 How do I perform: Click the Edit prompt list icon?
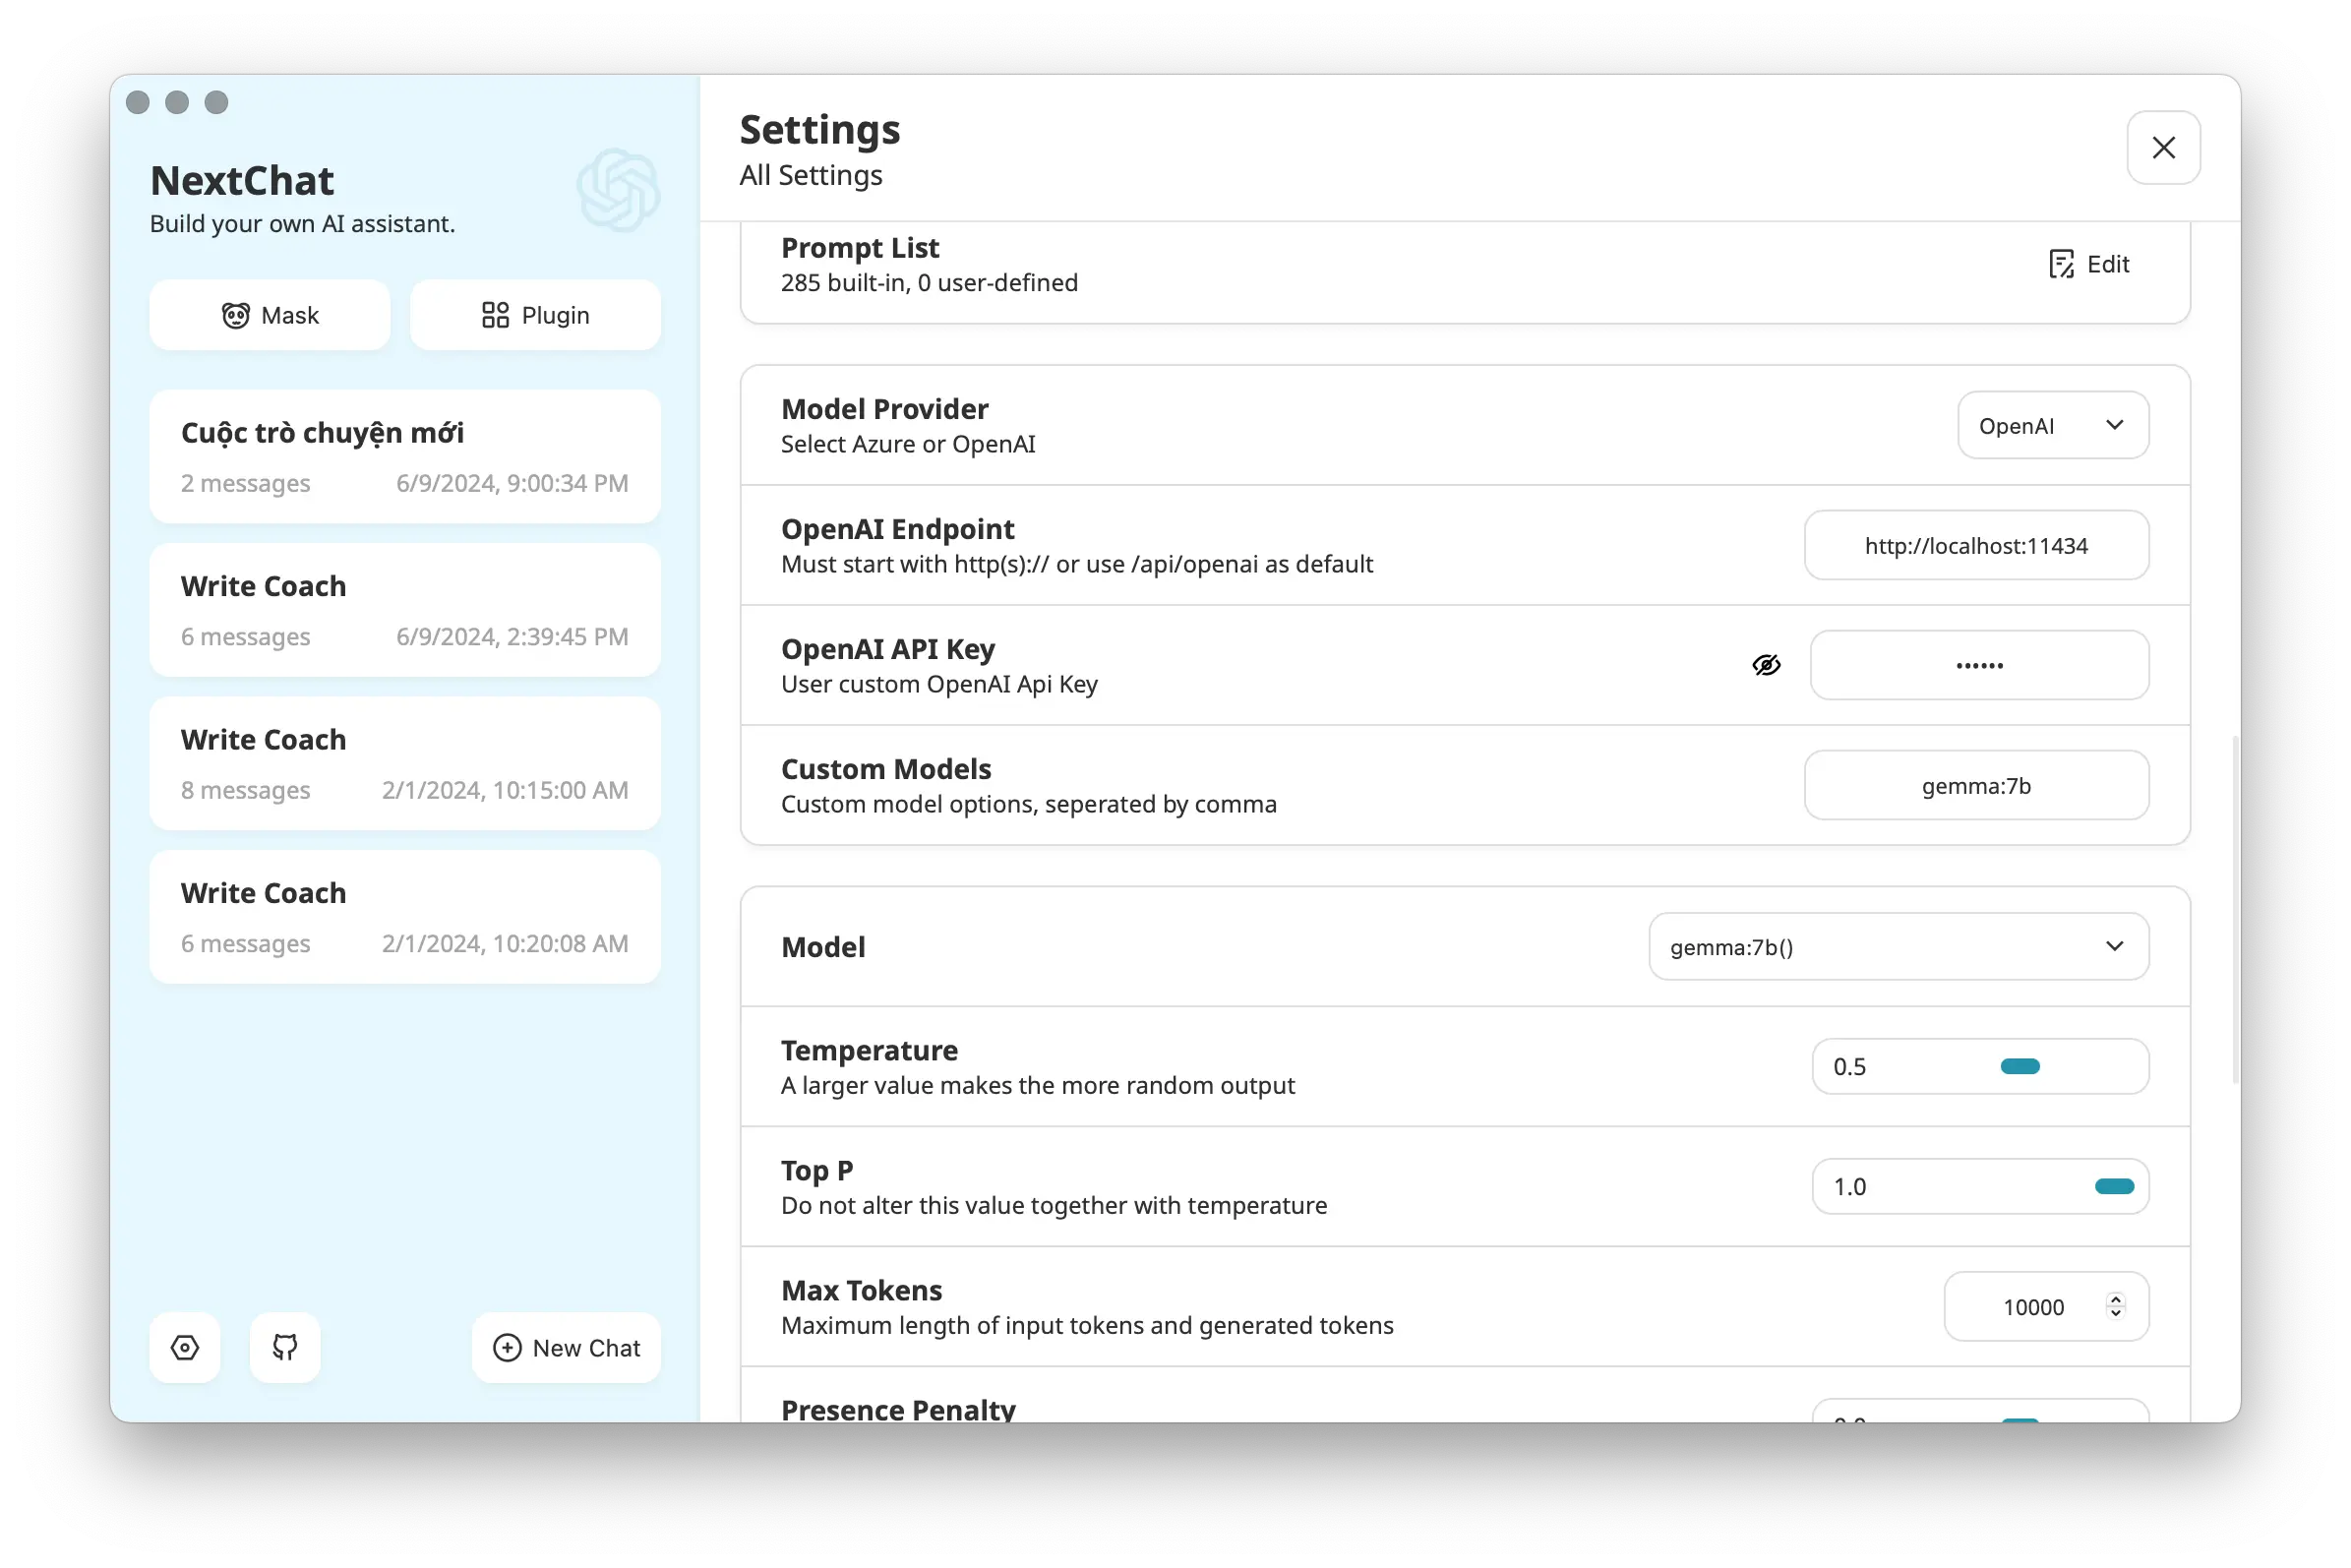pyautogui.click(x=2061, y=264)
